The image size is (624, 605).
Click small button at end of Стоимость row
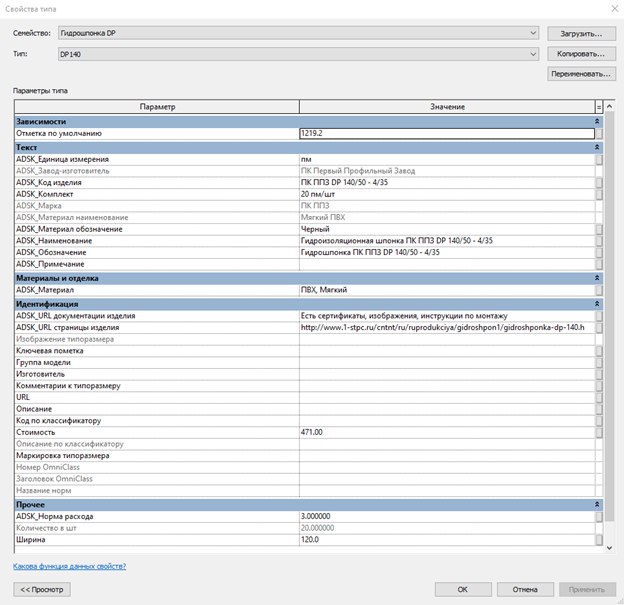[599, 432]
